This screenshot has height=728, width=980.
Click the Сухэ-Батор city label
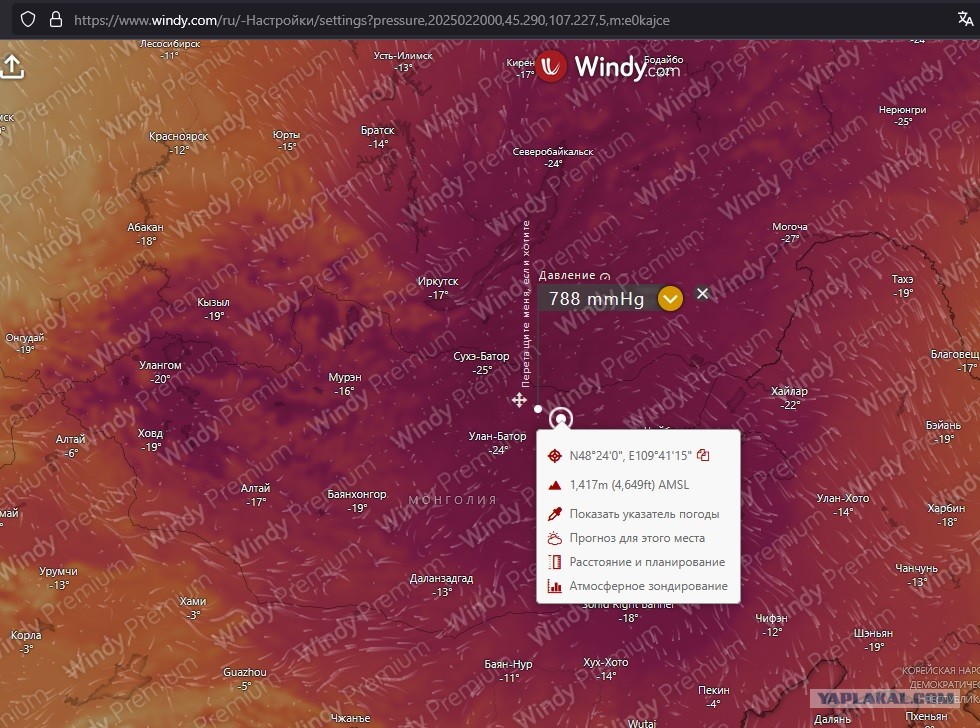click(x=481, y=356)
